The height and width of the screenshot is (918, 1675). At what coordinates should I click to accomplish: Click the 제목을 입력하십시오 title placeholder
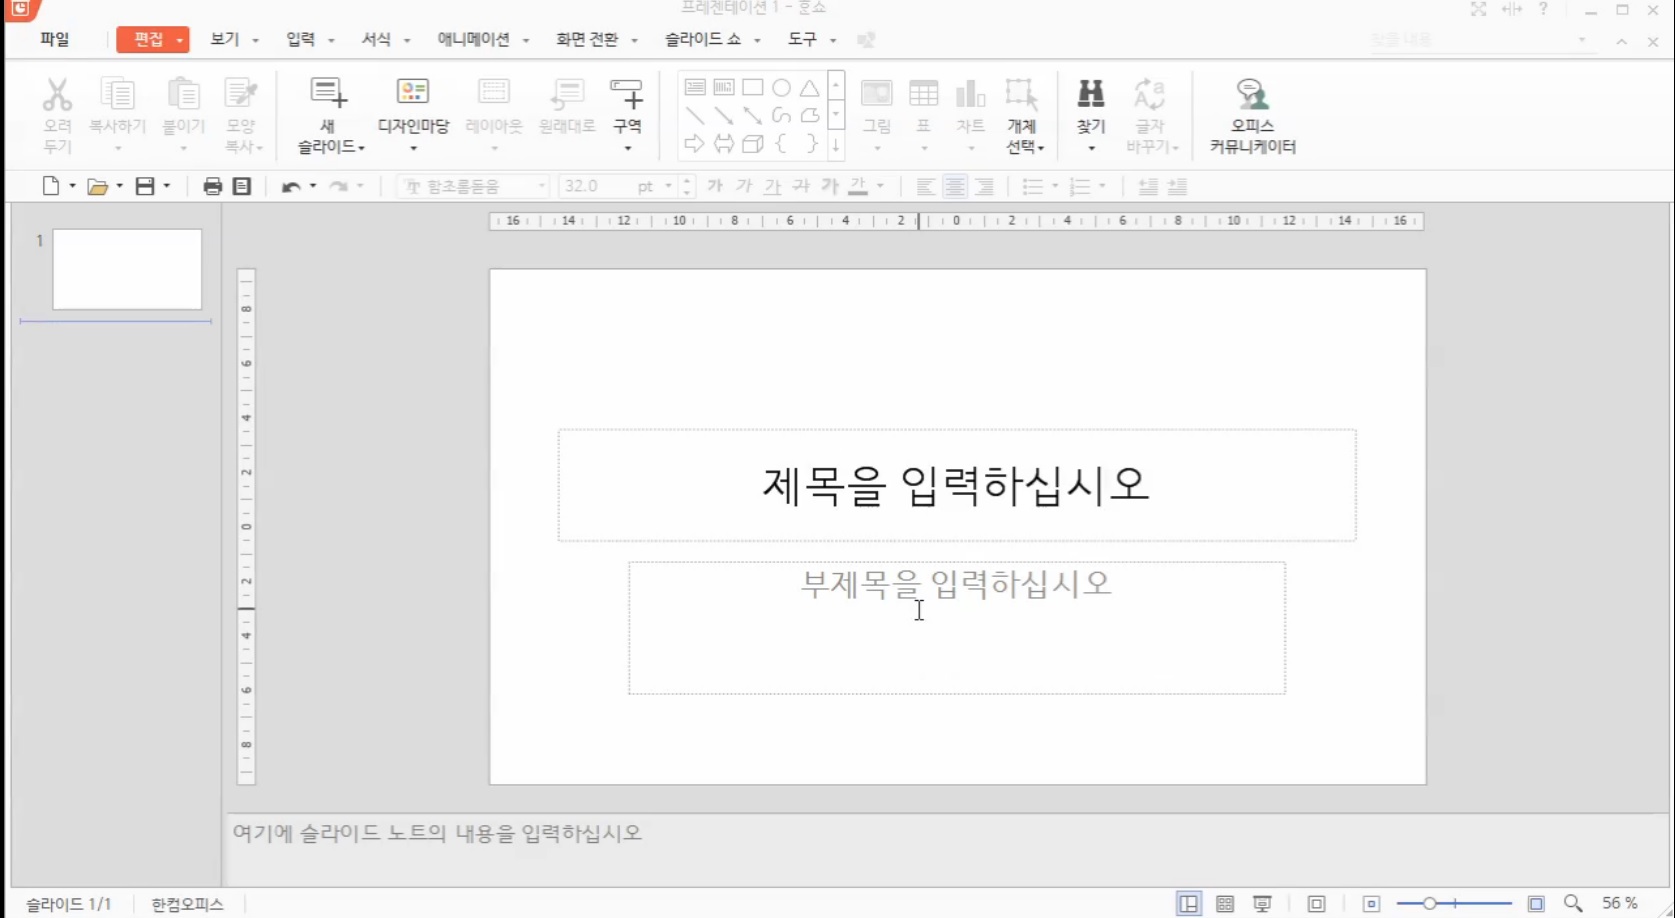(x=956, y=485)
